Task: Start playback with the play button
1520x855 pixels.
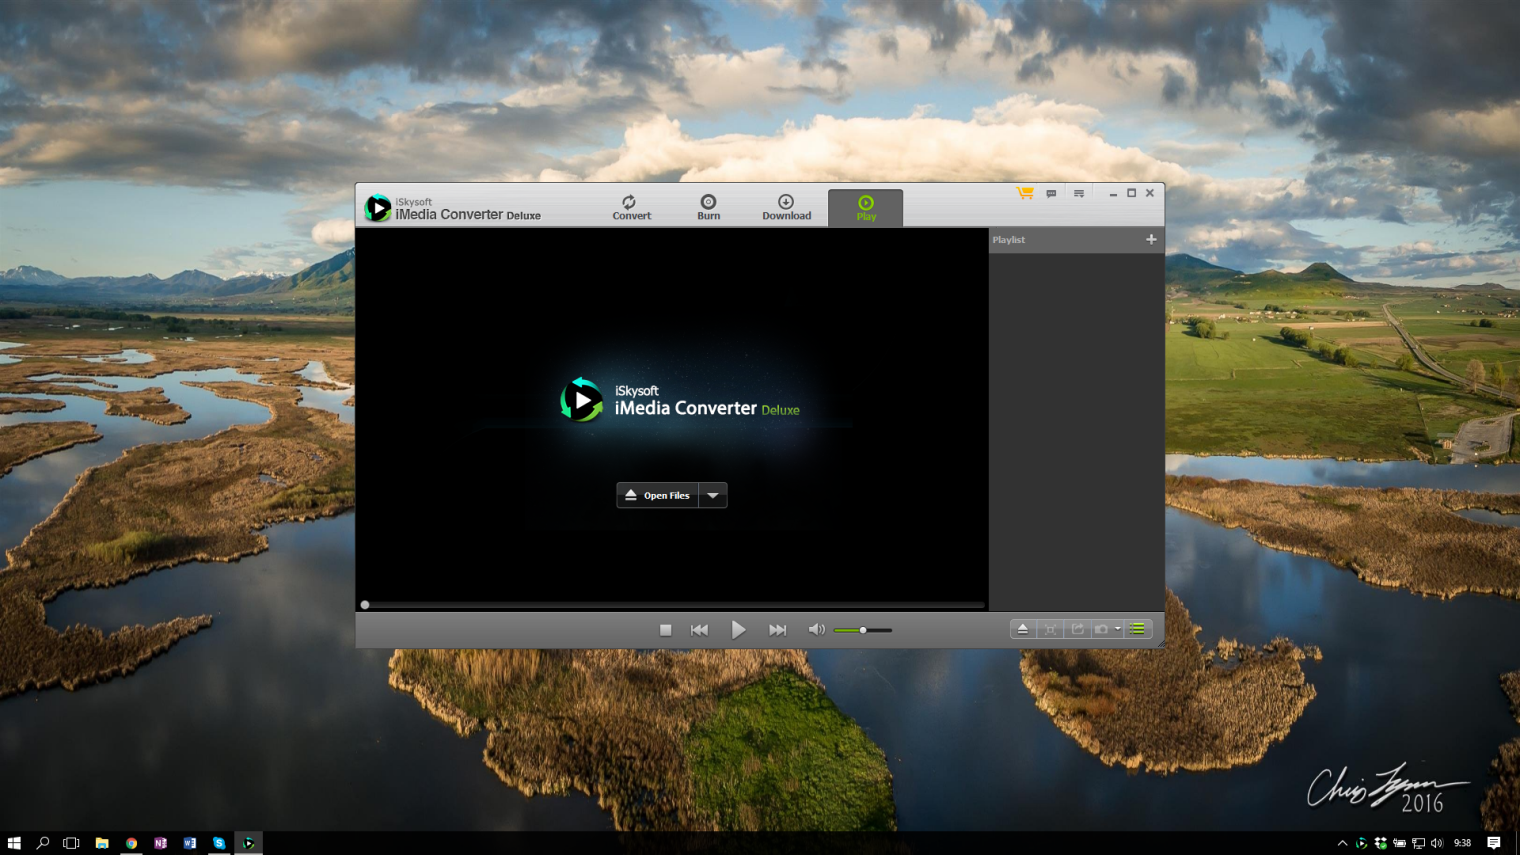Action: (738, 630)
